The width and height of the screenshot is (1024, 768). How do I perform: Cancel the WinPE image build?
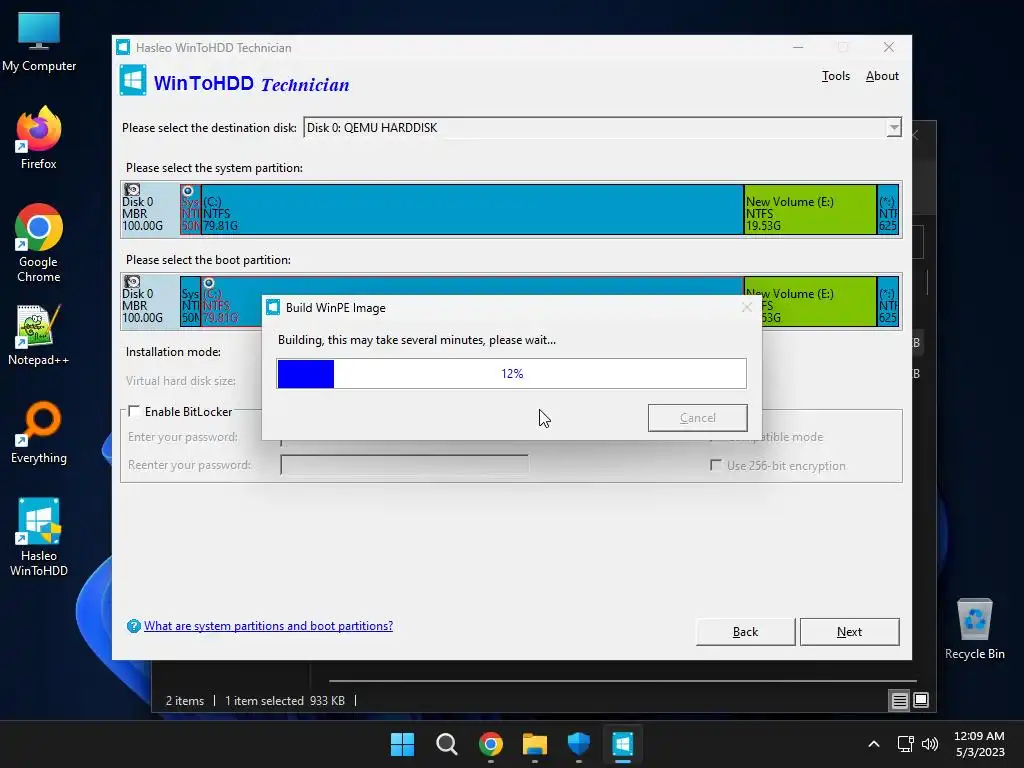[697, 418]
